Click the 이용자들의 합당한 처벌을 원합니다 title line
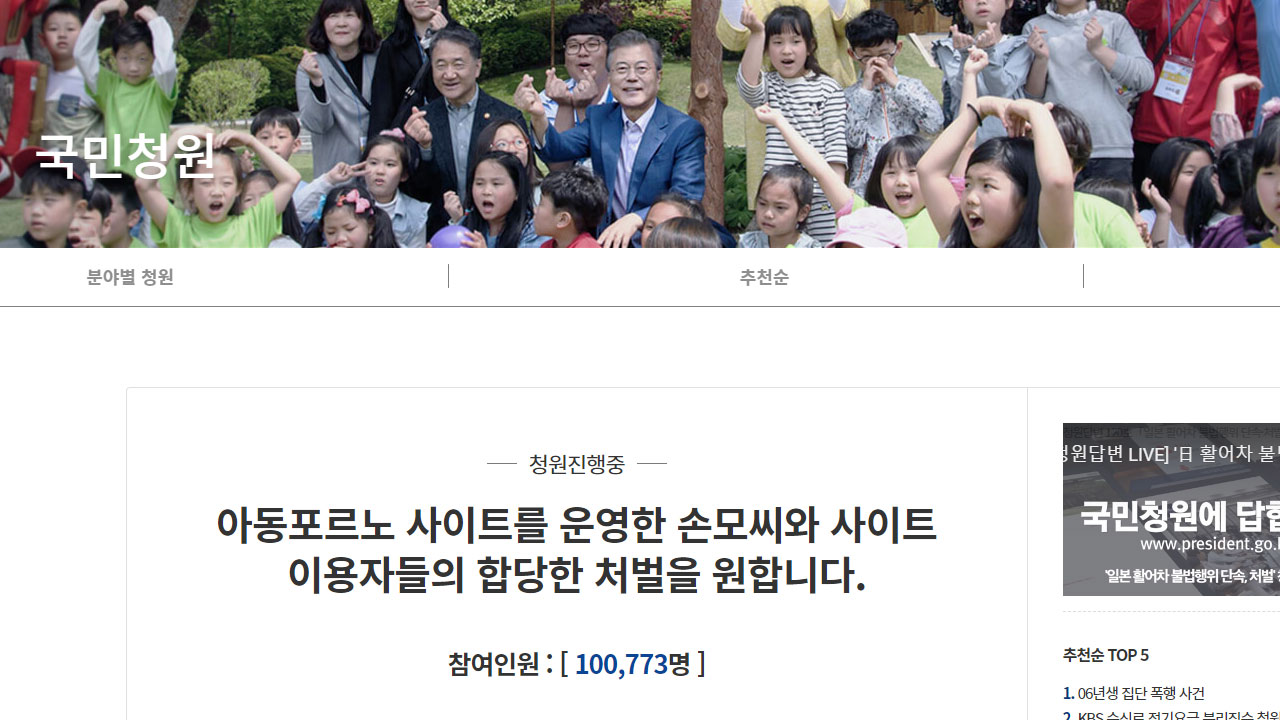Viewport: 1280px width, 720px height. (x=576, y=575)
